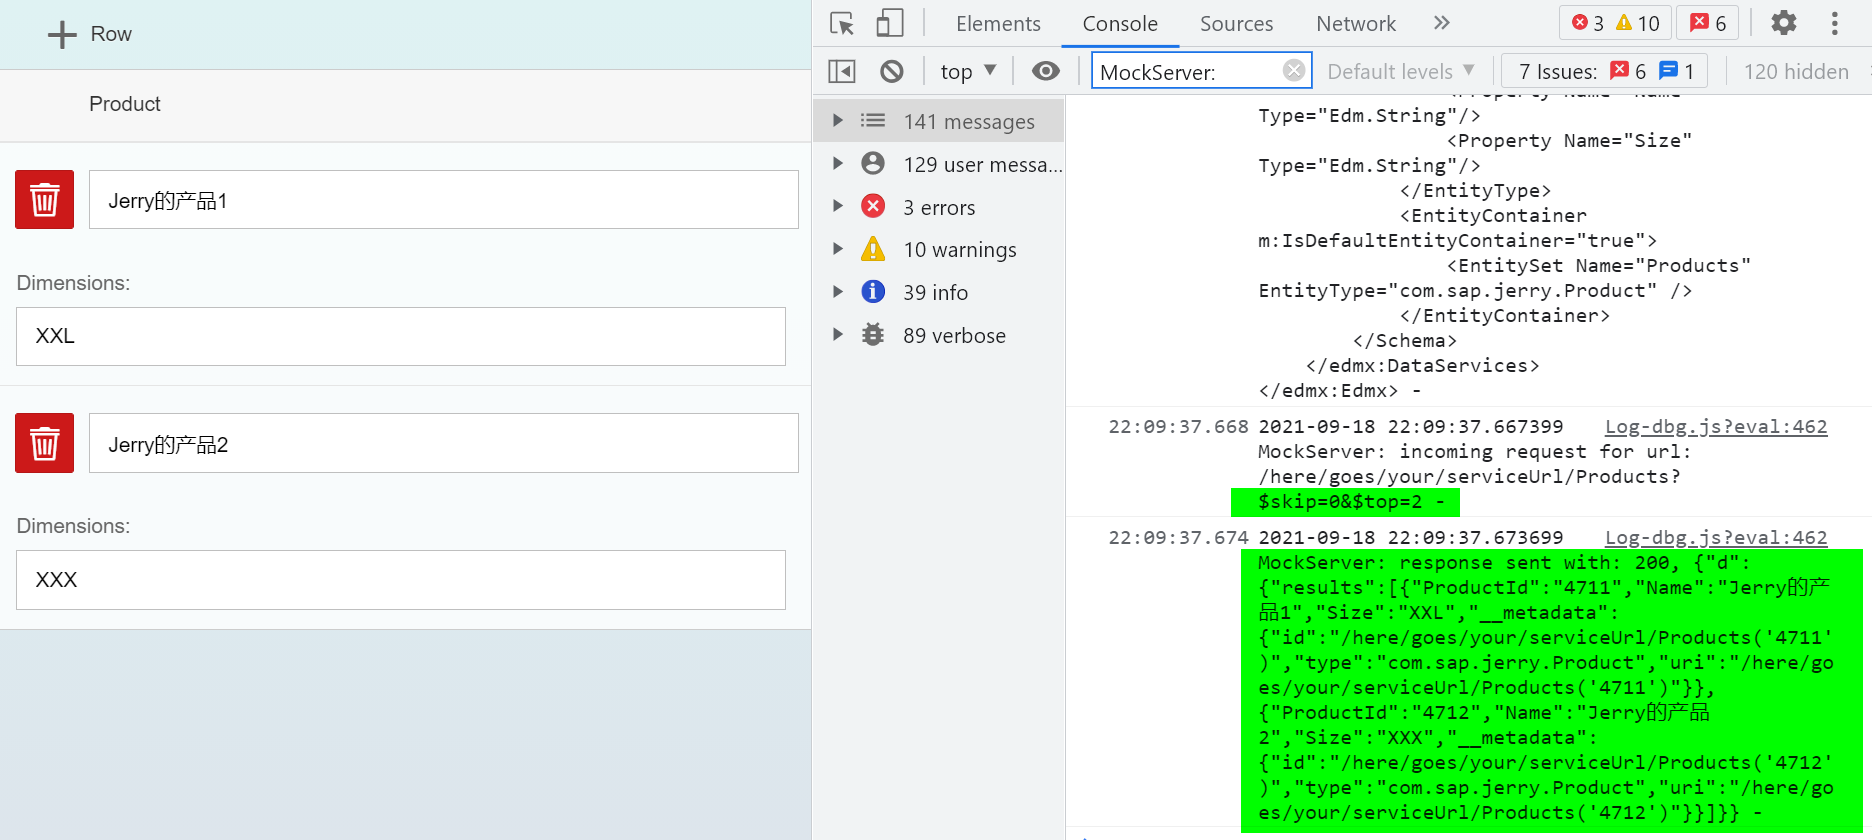Open Log-dbg.js link for response sent

pyautogui.click(x=1716, y=538)
